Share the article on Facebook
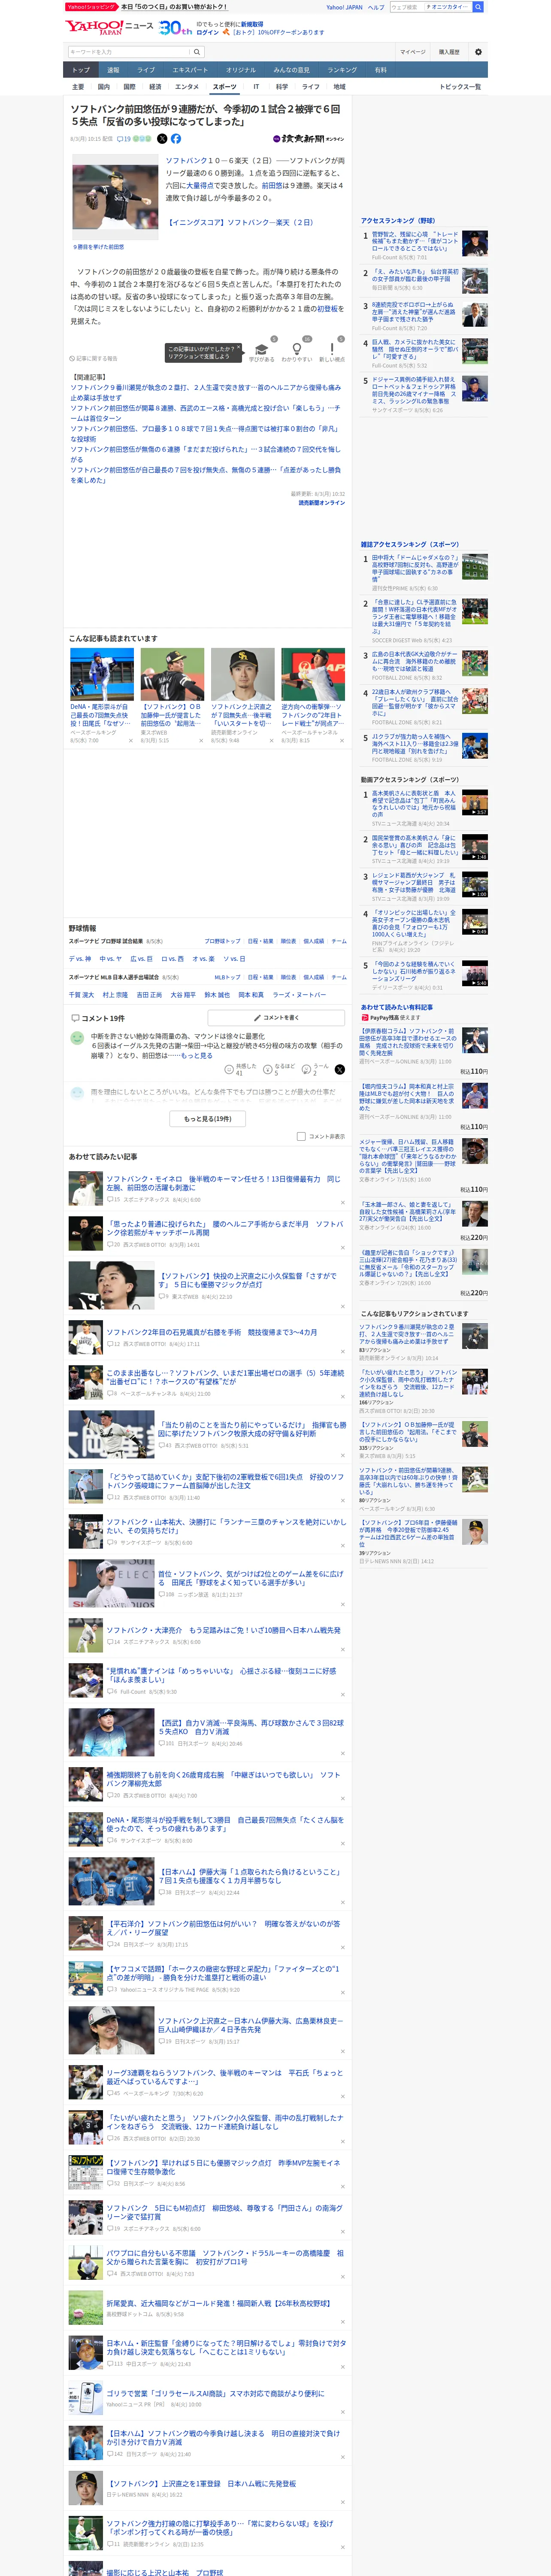The image size is (551, 2576). pos(176,139)
